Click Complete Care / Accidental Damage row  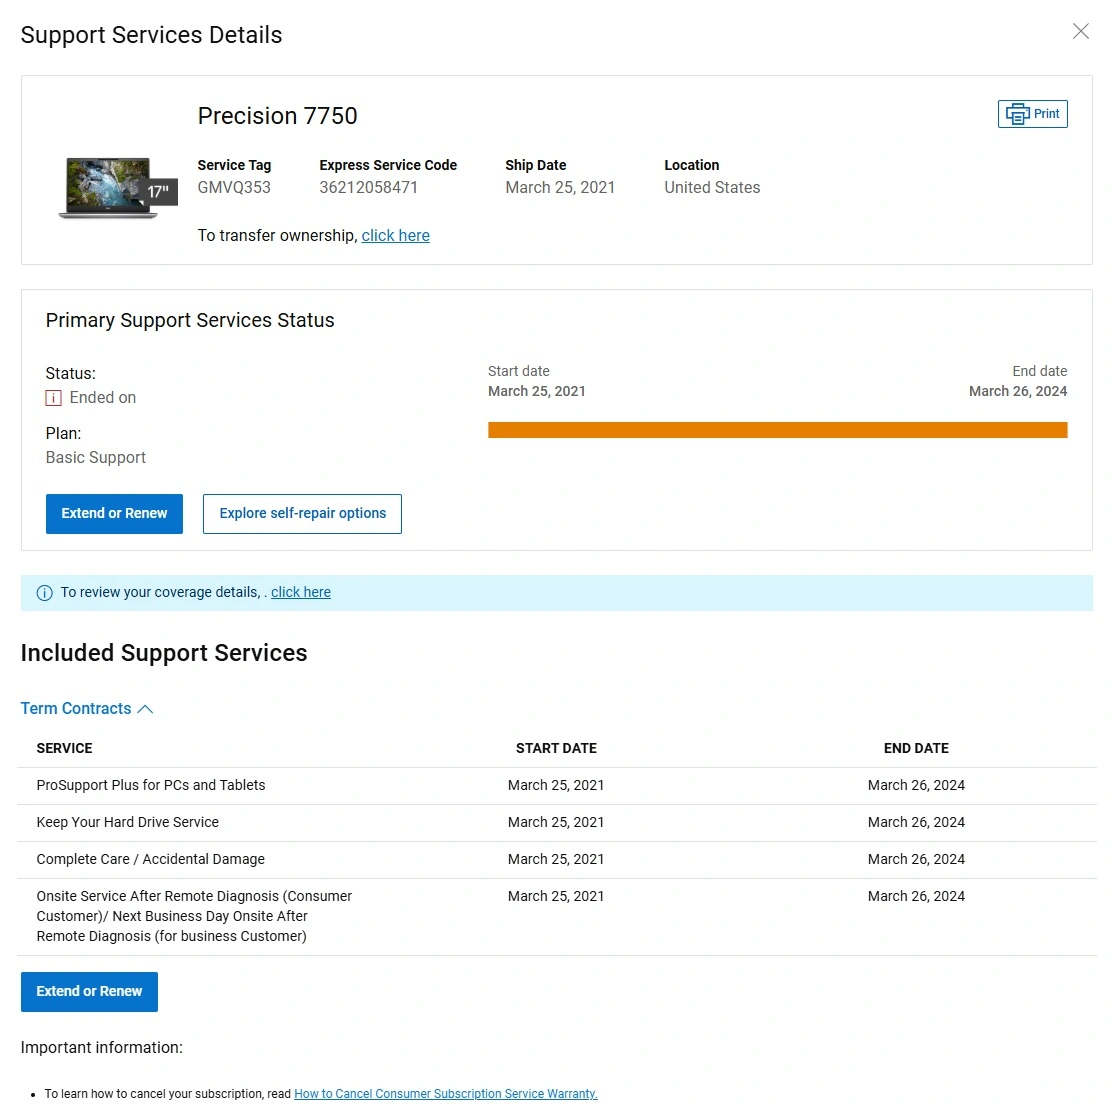tap(556, 860)
